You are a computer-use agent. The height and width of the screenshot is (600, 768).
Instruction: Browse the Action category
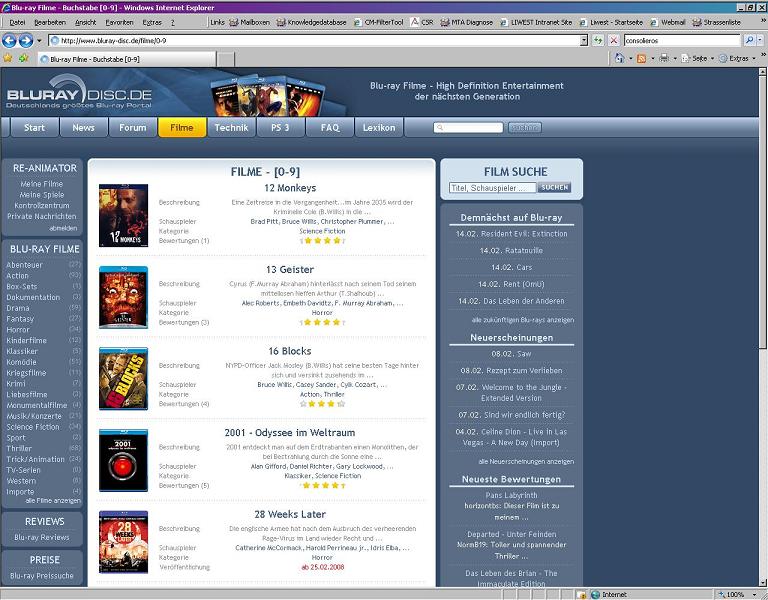coord(18,276)
